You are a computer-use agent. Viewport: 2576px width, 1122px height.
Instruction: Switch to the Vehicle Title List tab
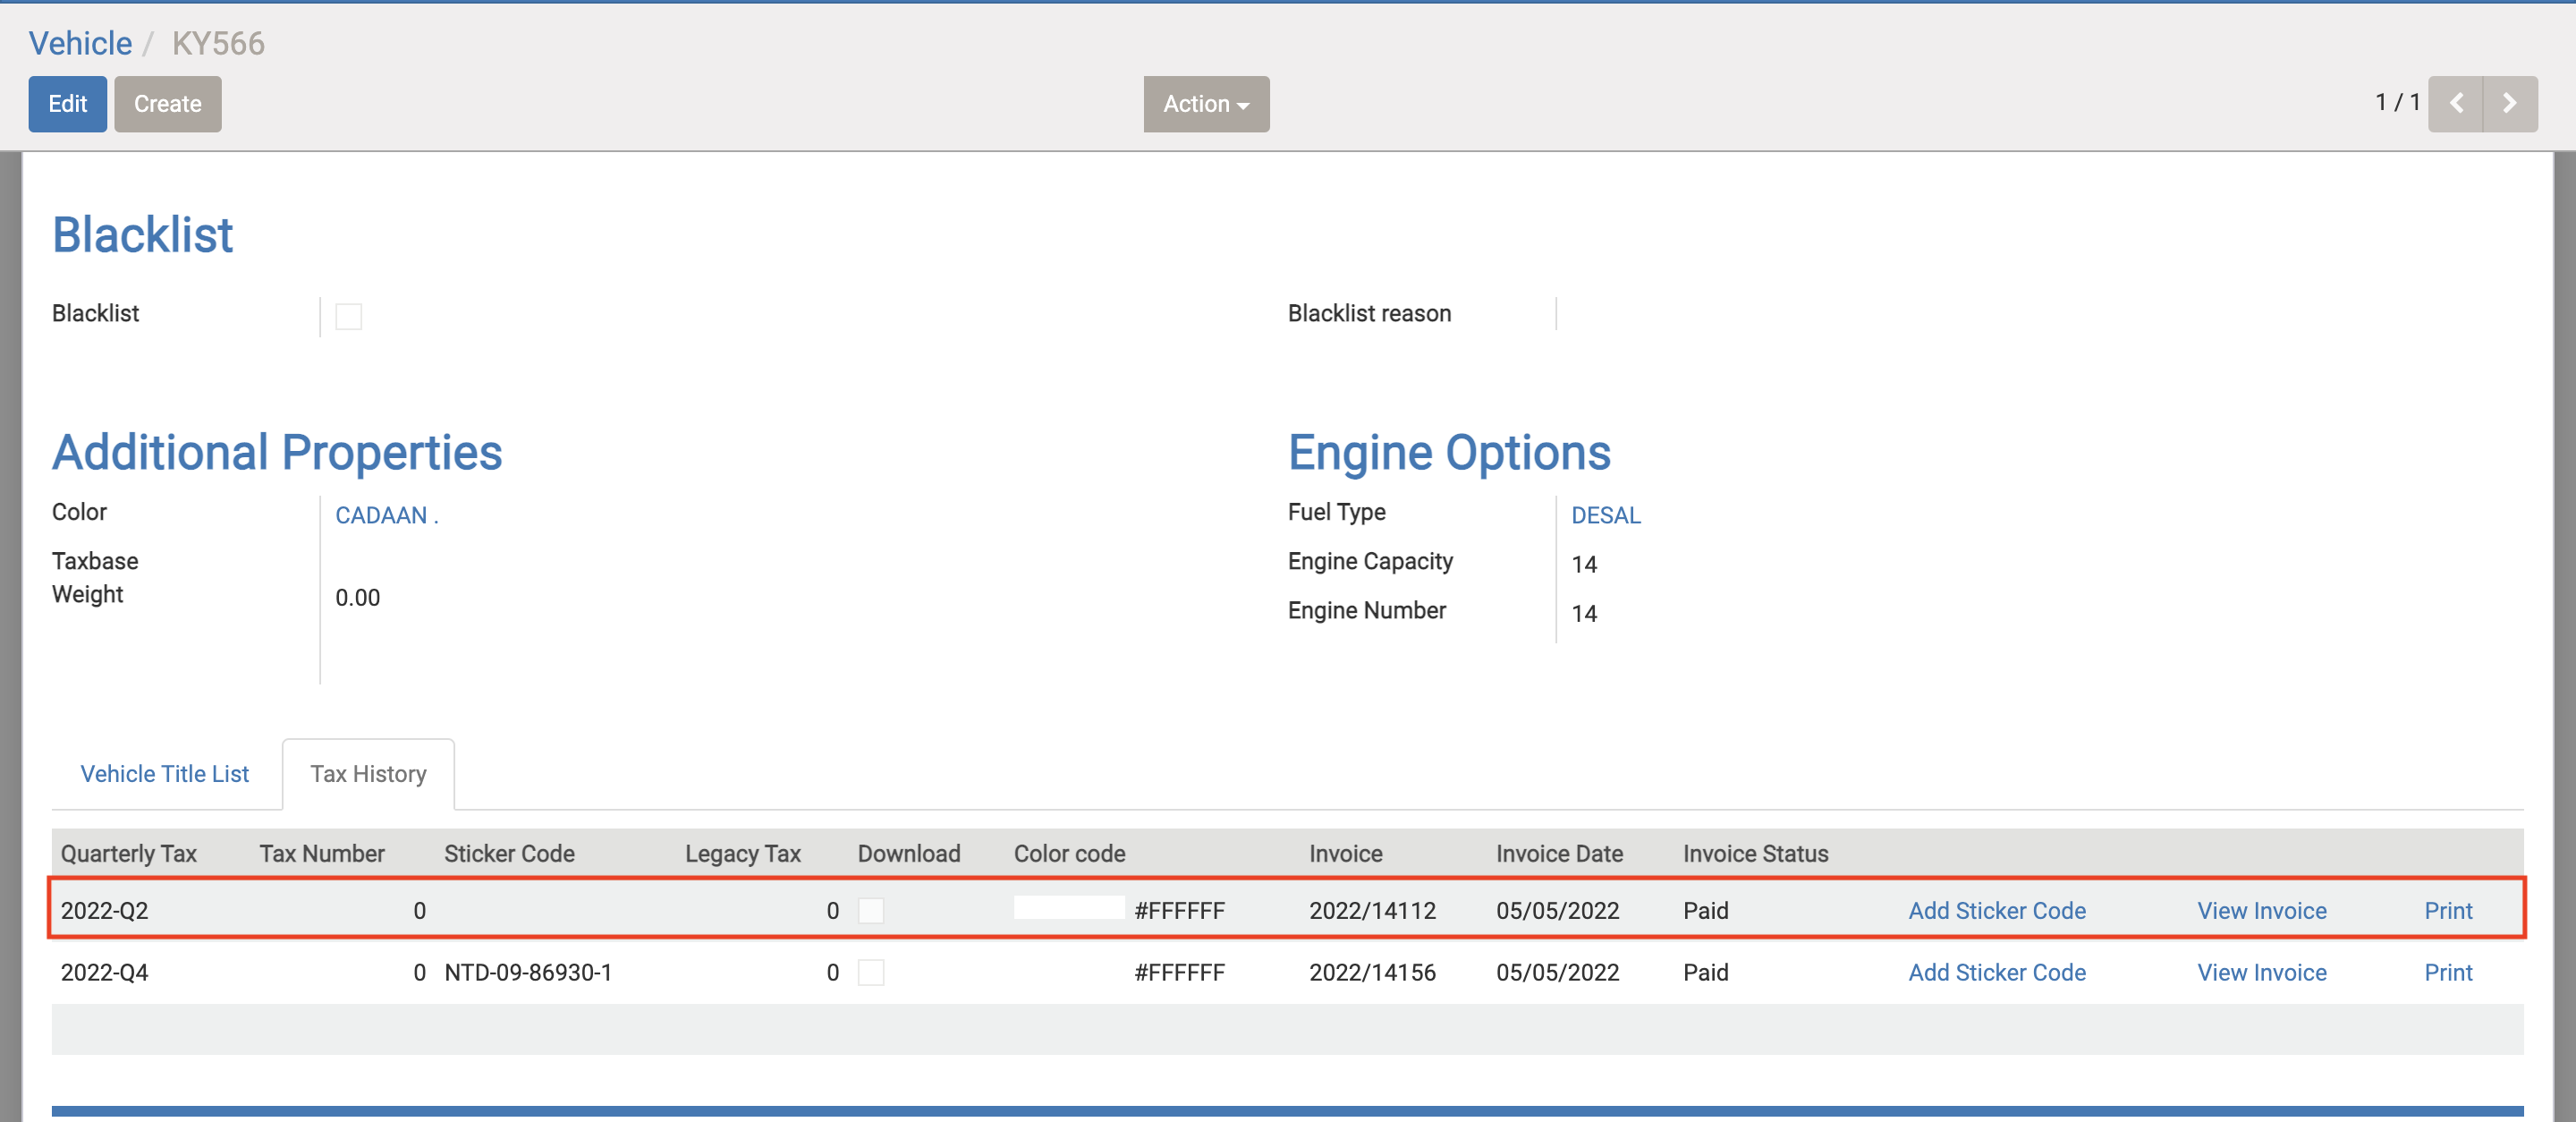click(165, 773)
